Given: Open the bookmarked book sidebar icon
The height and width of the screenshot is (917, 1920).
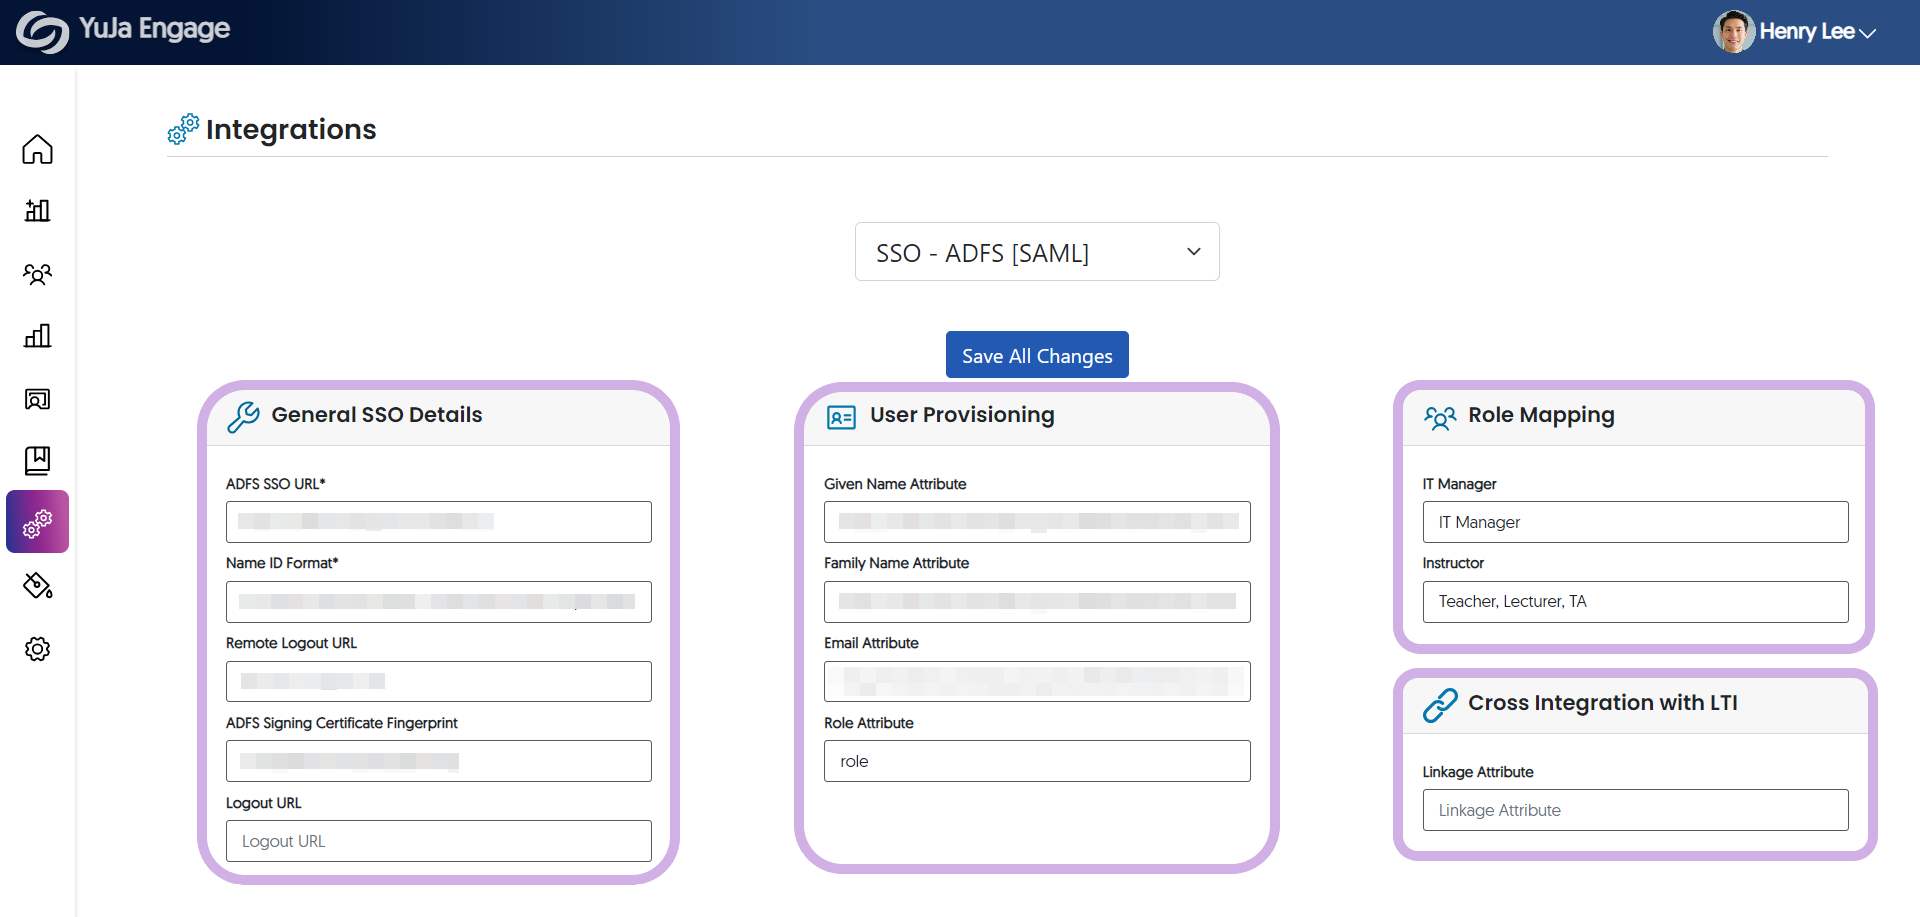Looking at the screenshot, I should [37, 460].
